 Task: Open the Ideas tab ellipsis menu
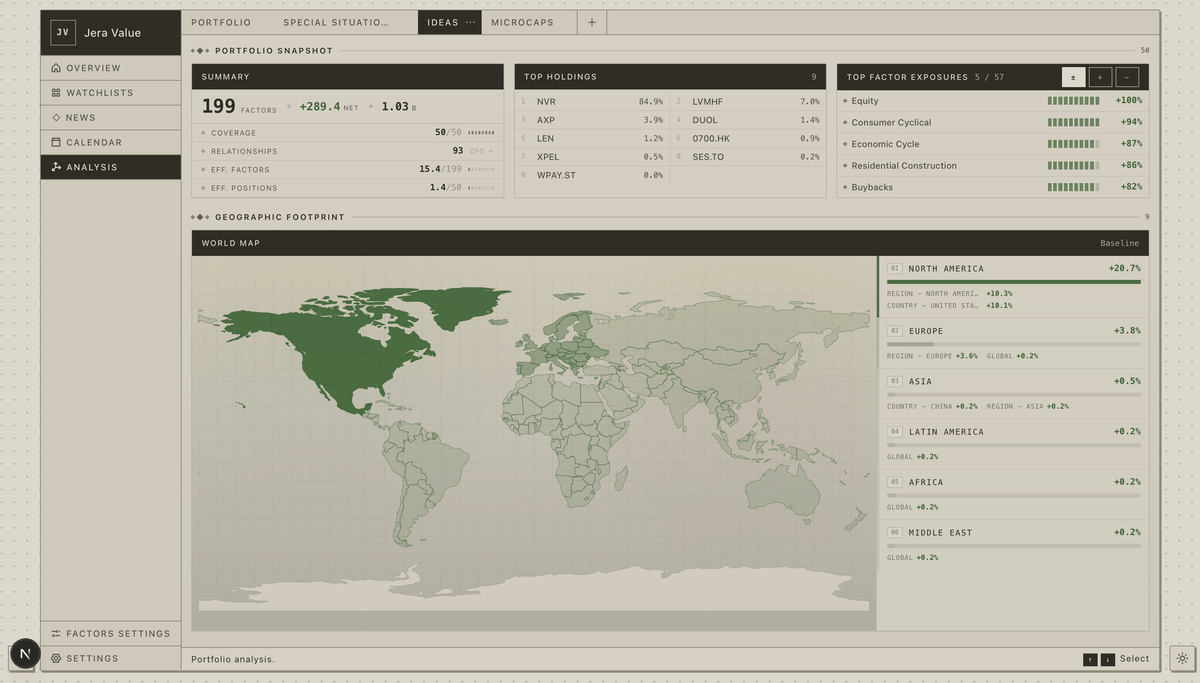[471, 22]
